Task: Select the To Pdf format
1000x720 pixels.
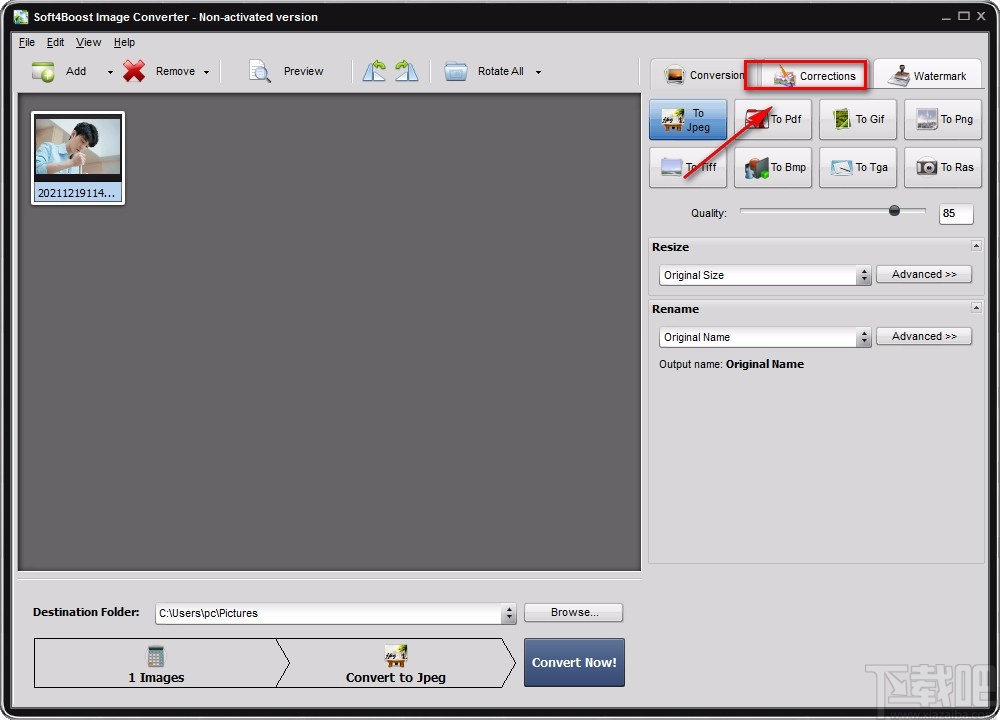Action: click(x=772, y=119)
